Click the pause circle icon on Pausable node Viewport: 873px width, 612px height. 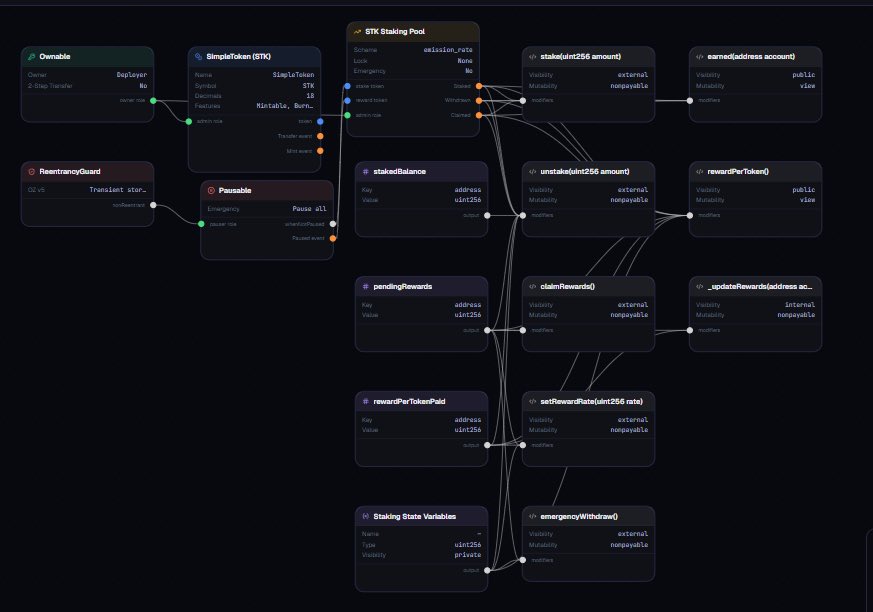click(x=211, y=190)
